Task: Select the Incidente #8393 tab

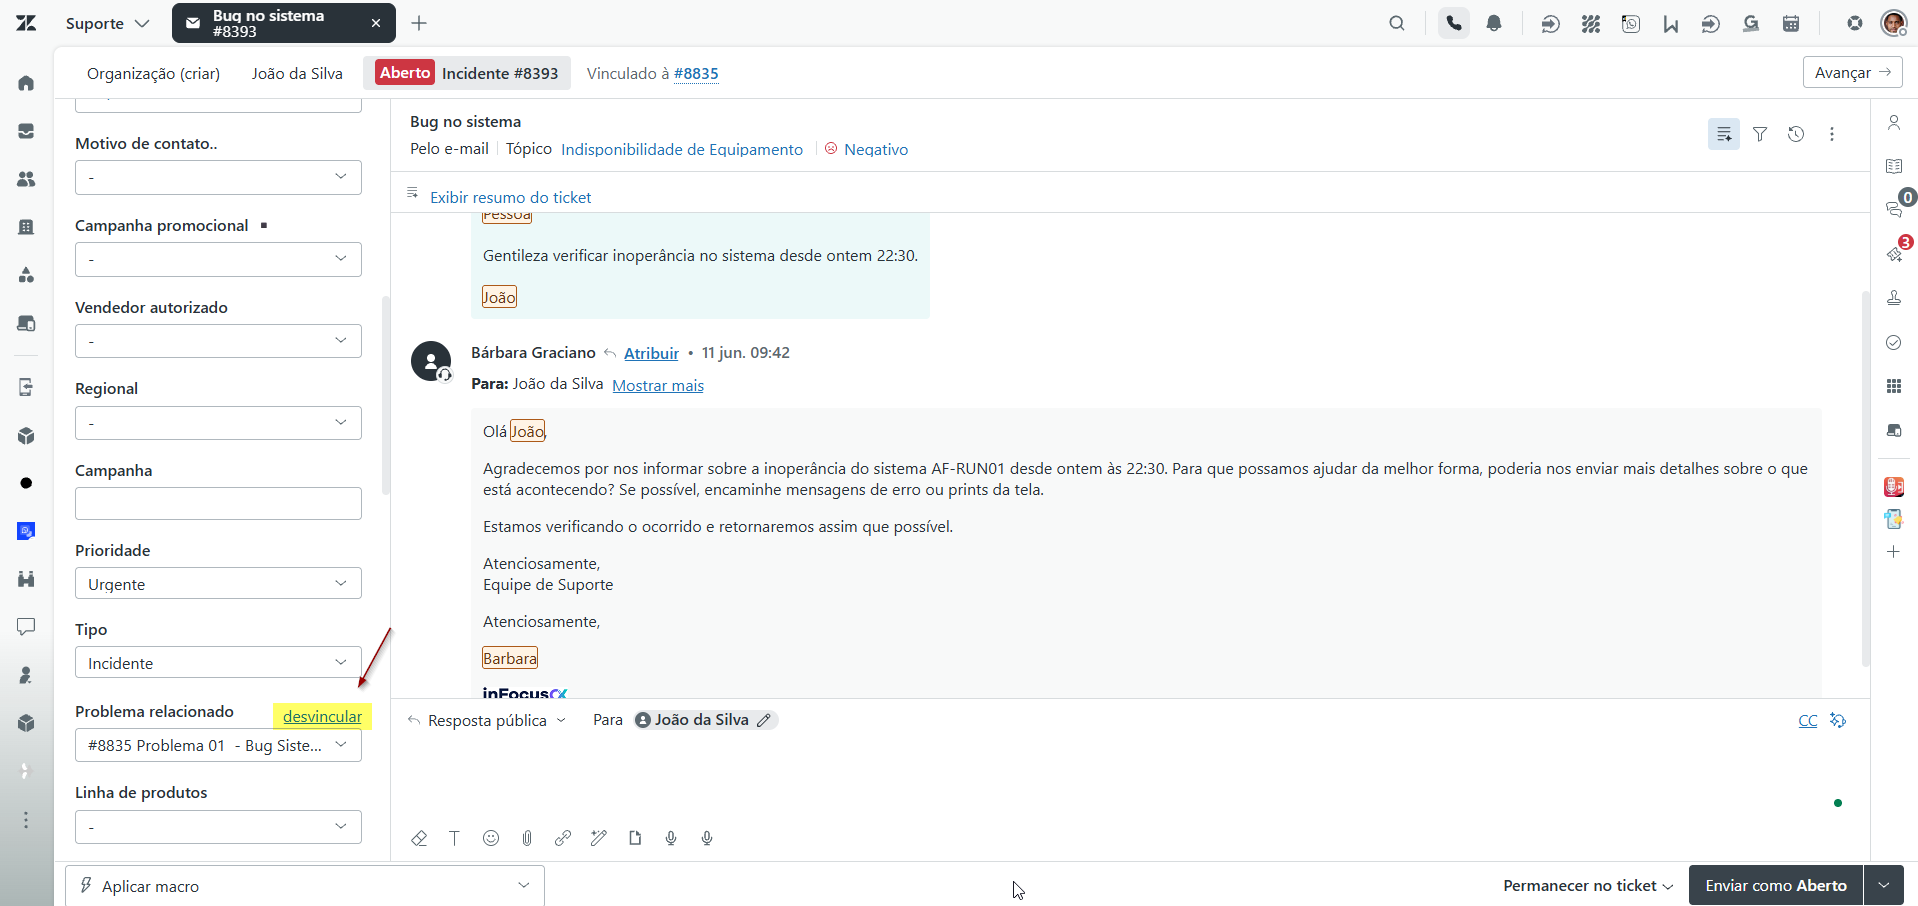Action: pos(467,73)
